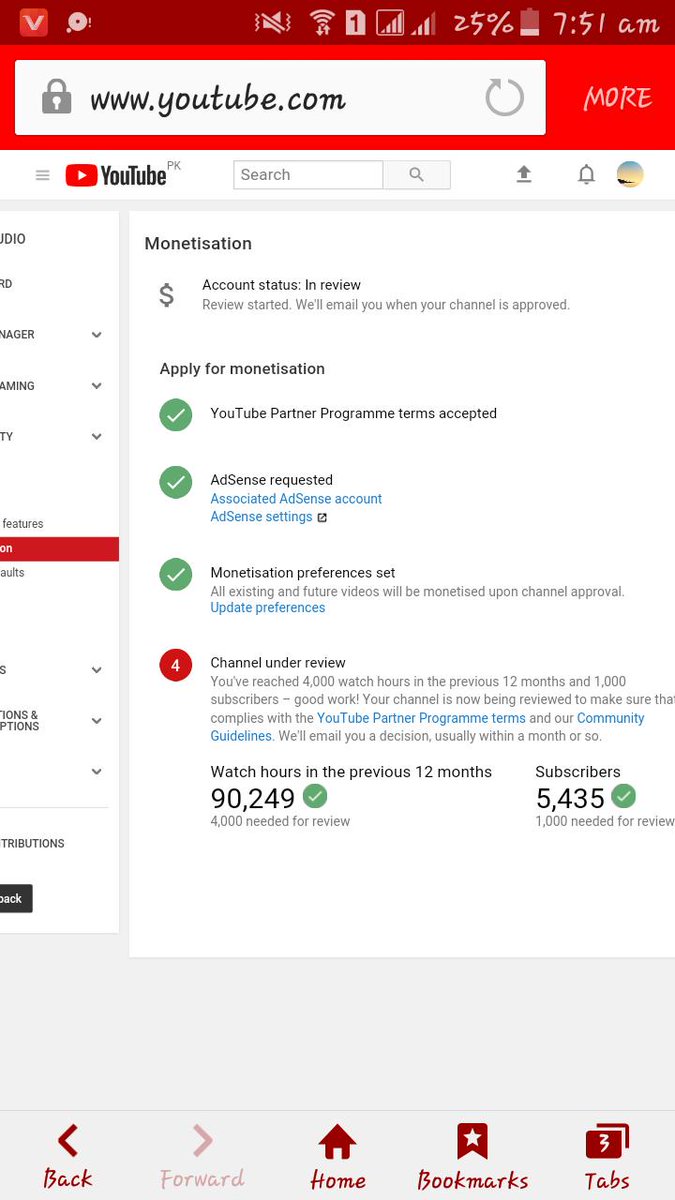Open the account avatar menu
Viewport: 675px width, 1200px height.
coord(630,174)
